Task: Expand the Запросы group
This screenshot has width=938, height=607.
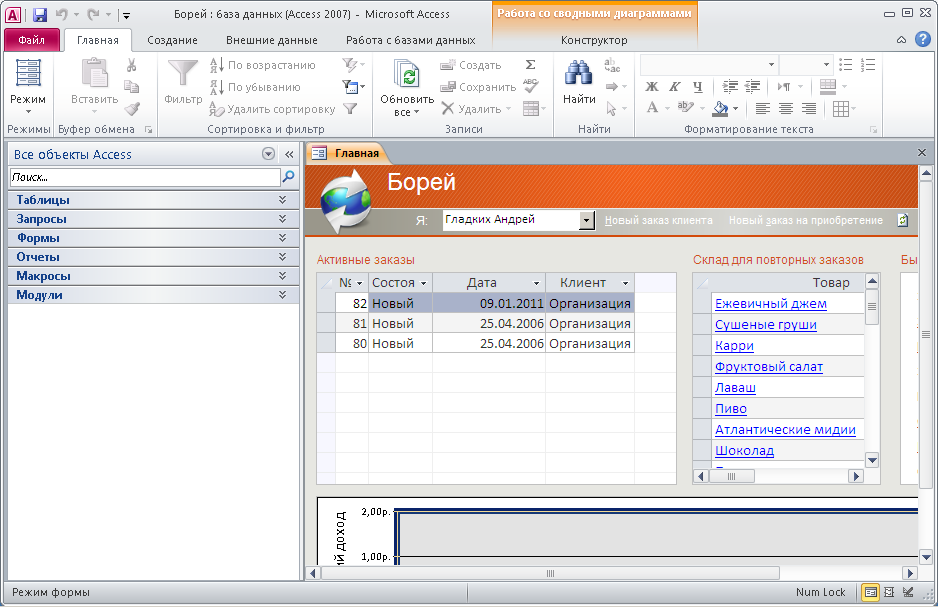Action: [x=153, y=219]
